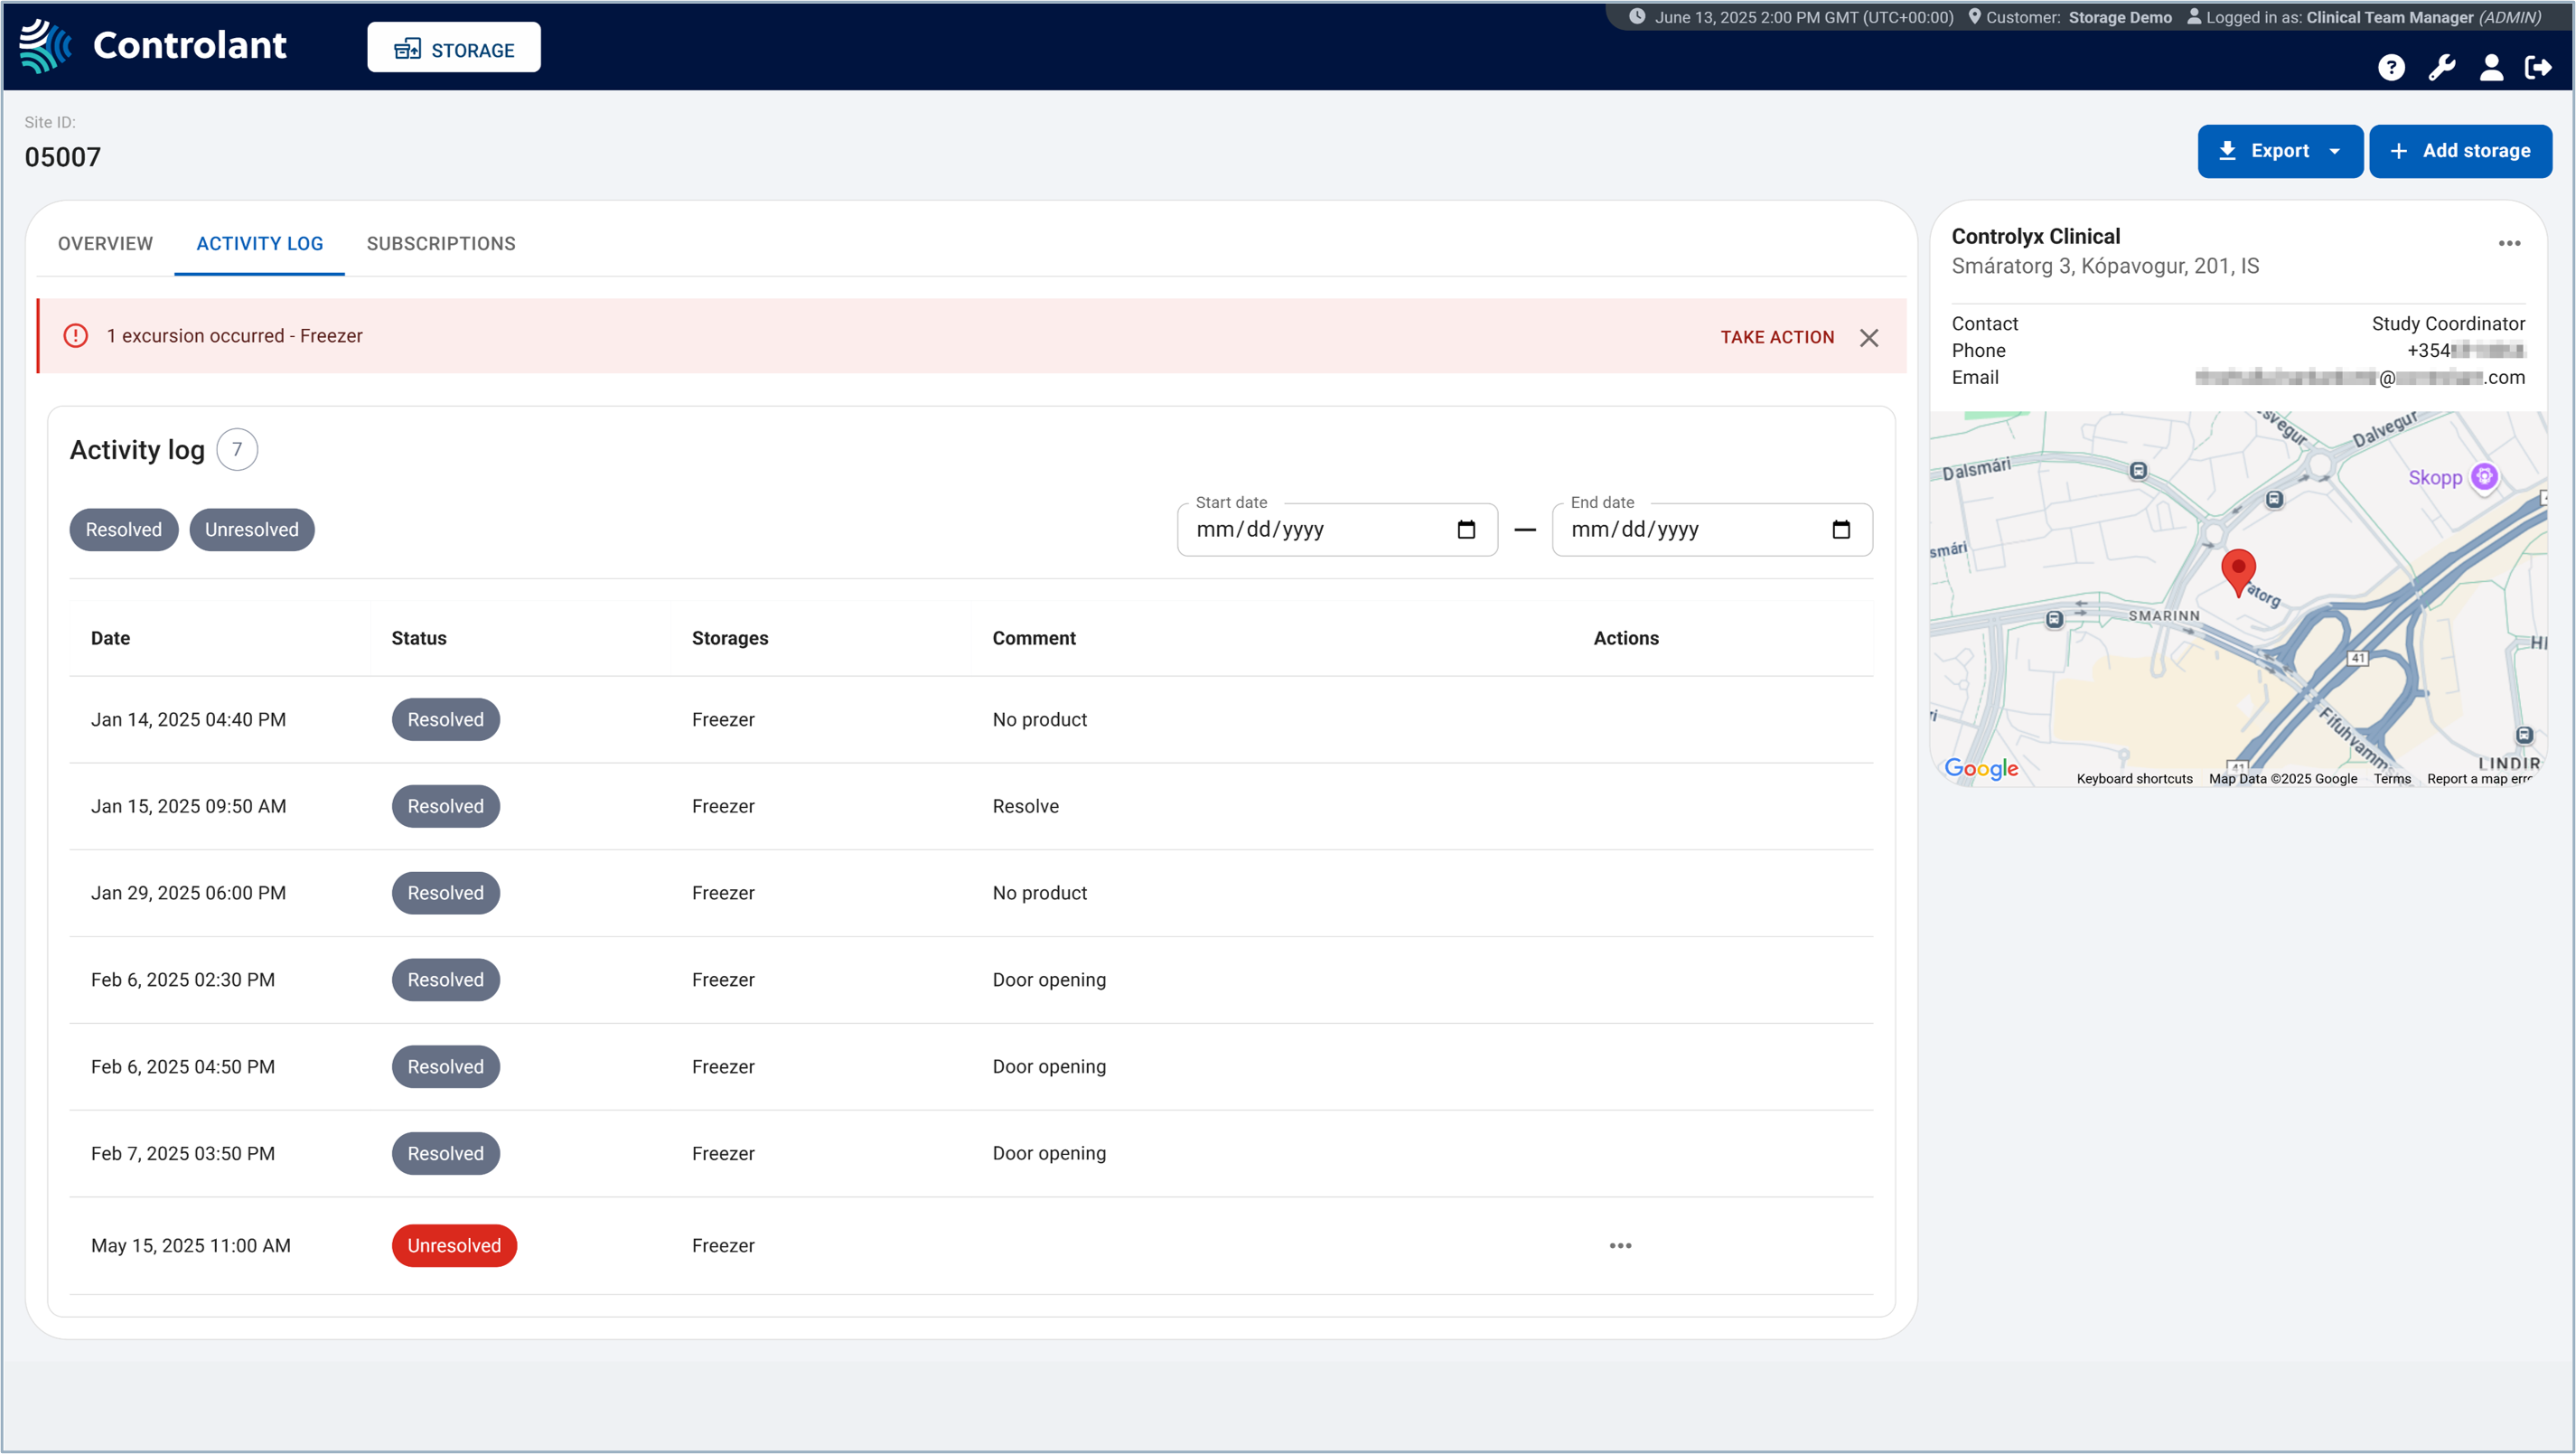
Task: Open the user profile icon
Action: point(2491,67)
